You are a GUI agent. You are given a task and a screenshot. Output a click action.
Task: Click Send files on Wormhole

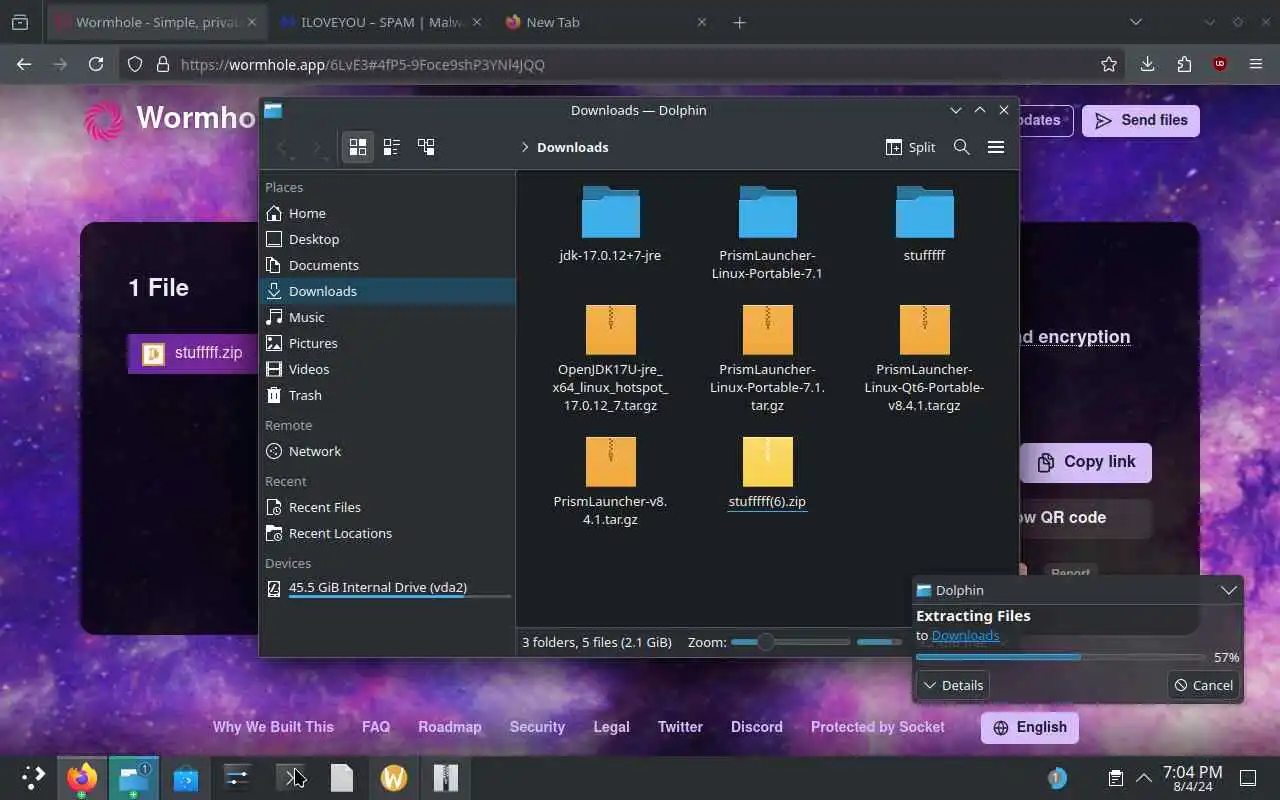(x=1140, y=120)
